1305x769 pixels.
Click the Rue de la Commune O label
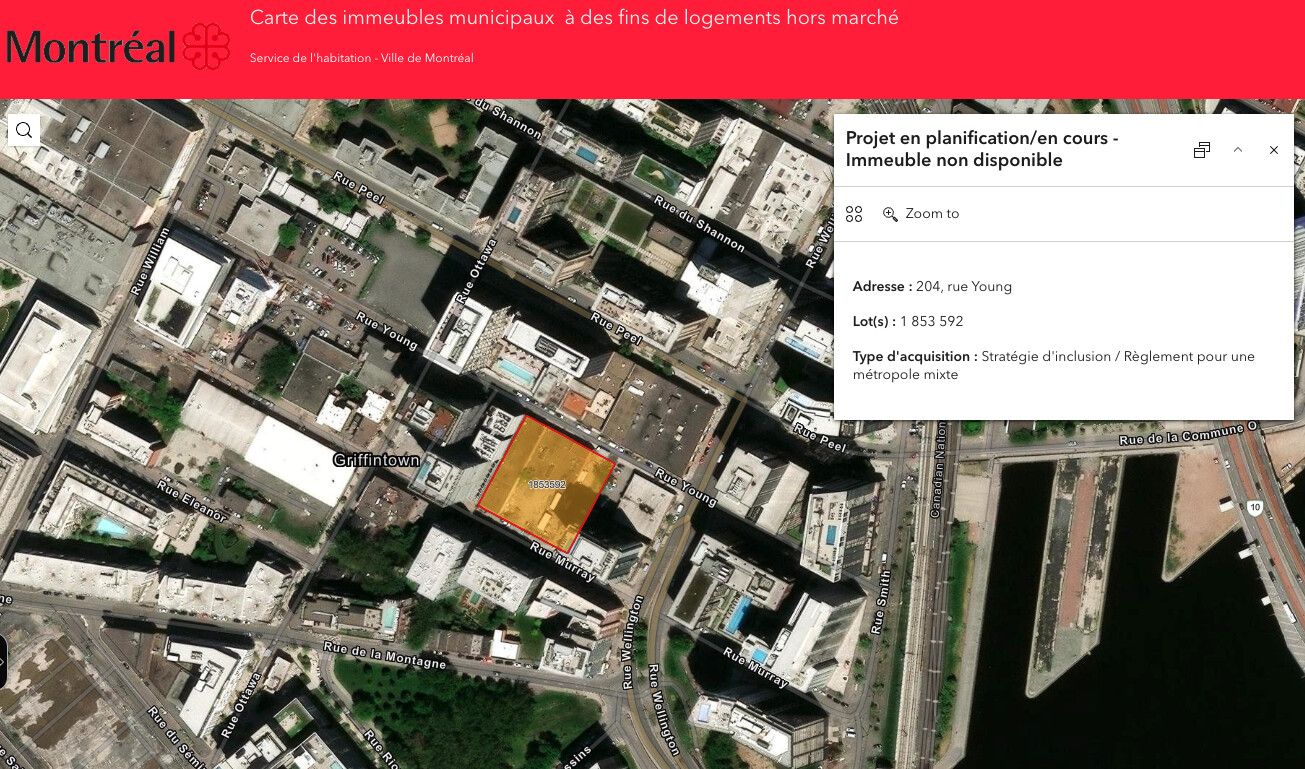tap(1188, 435)
